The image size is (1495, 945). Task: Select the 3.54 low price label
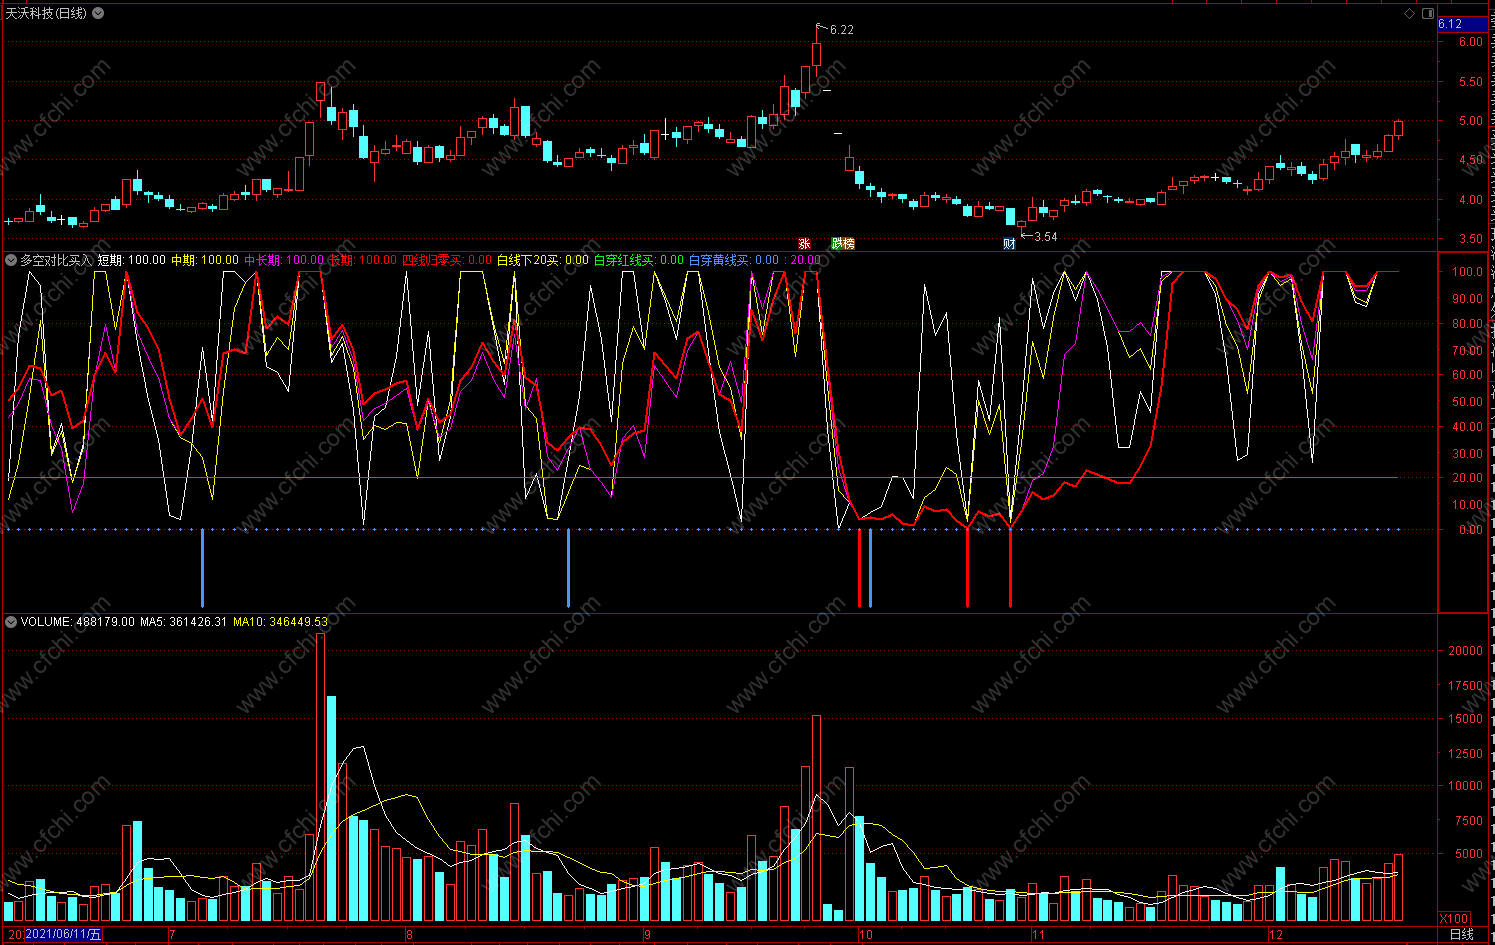tap(1045, 237)
